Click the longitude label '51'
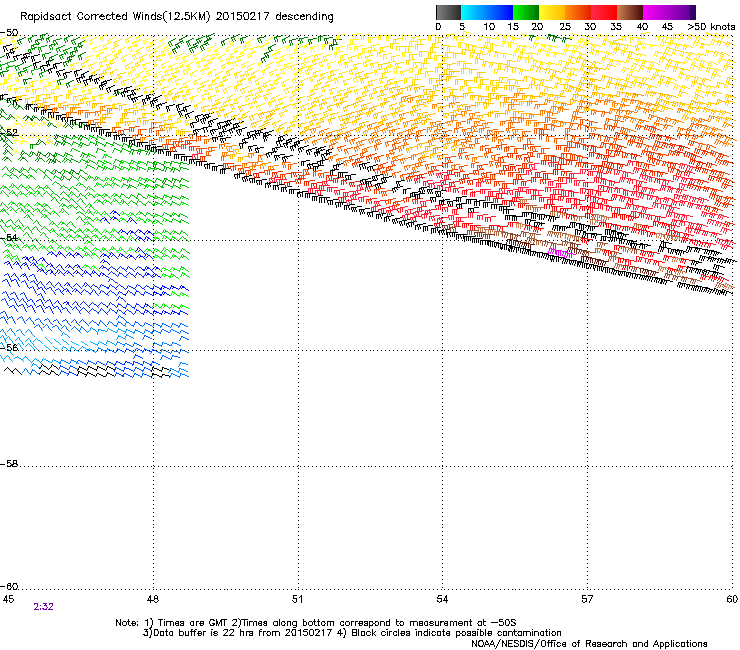This screenshot has height=650, width=740. click(x=297, y=599)
